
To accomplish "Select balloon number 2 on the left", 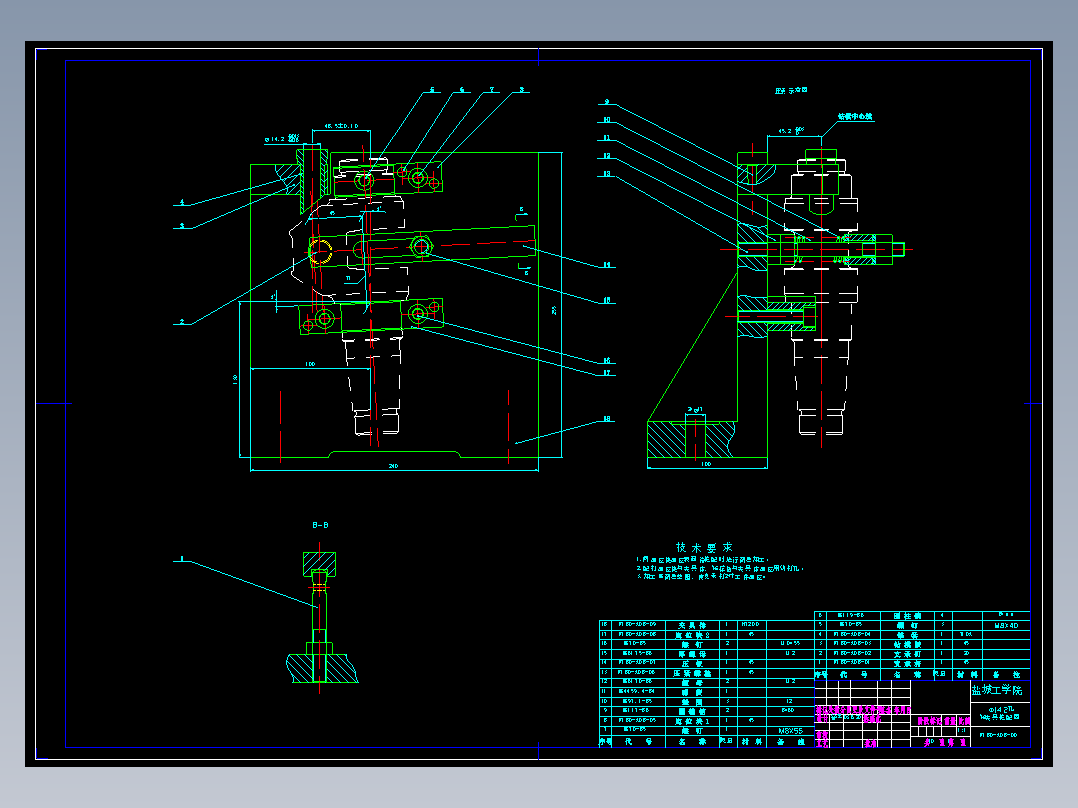I will (182, 321).
